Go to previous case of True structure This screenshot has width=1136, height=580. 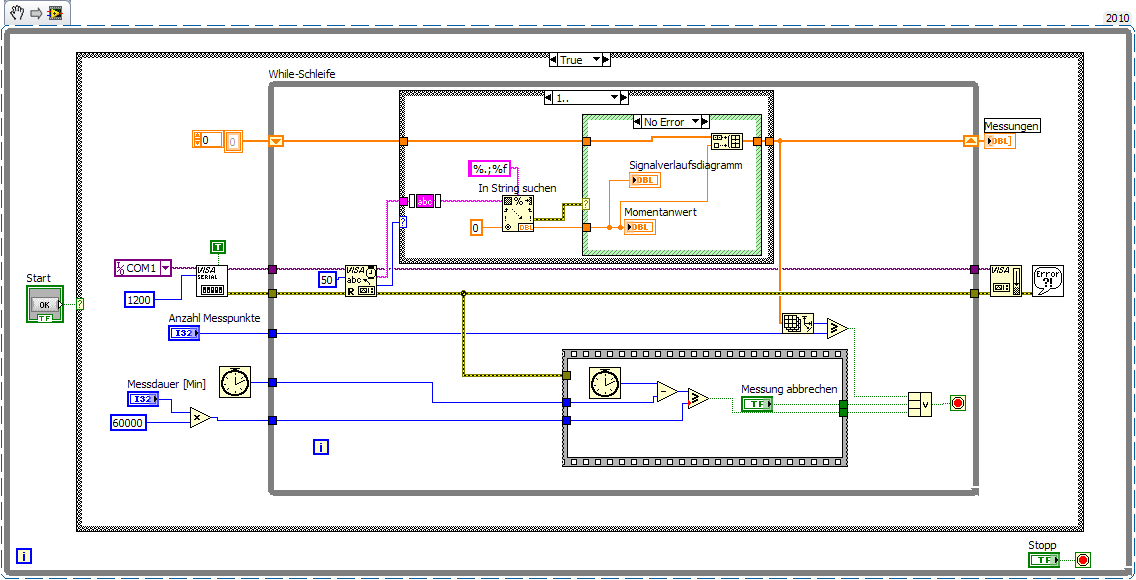coord(554,60)
